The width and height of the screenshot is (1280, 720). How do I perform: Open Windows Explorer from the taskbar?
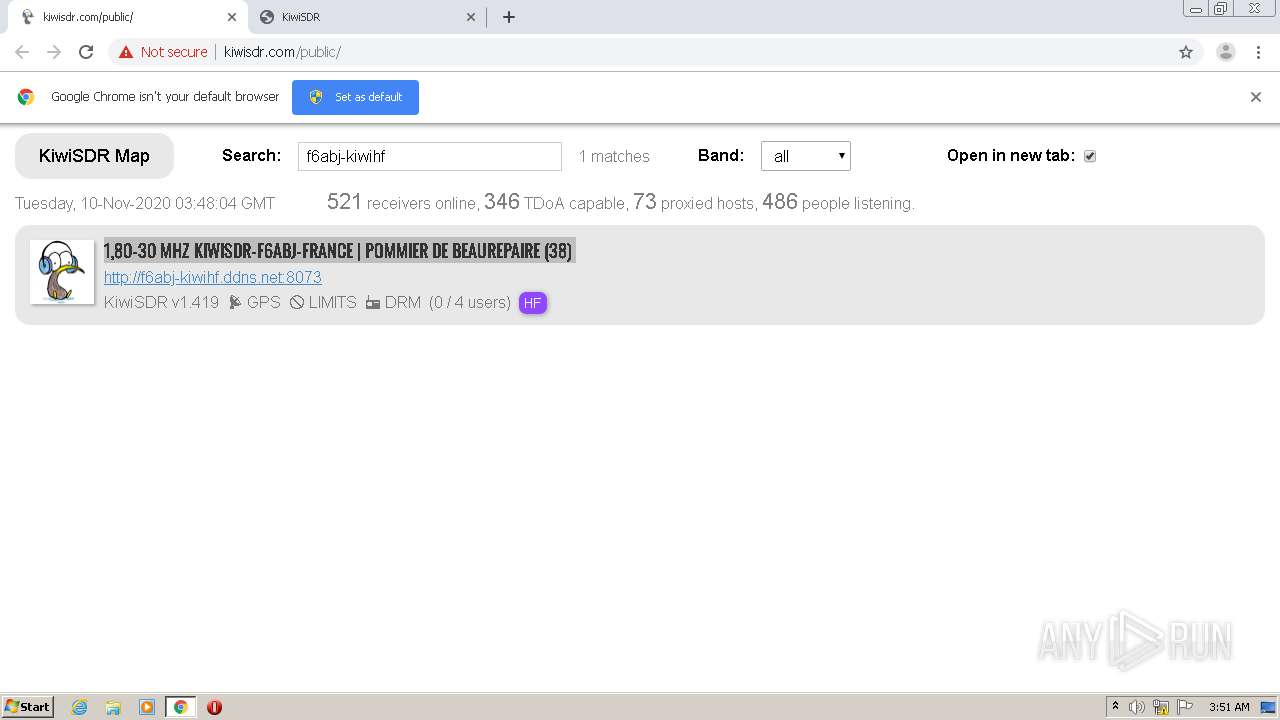pos(113,707)
